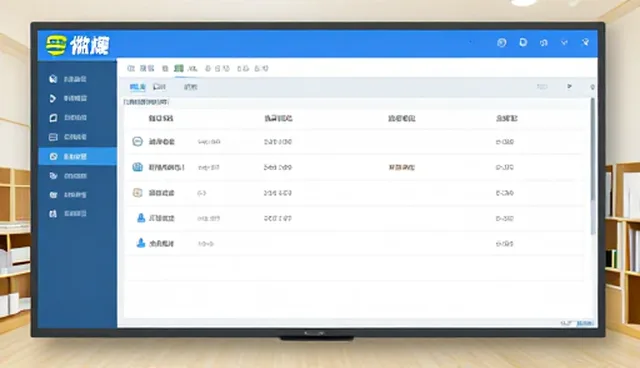This screenshot has width=640, height=368.
Task: Select the blue underlined sub-tab
Action: click(138, 87)
